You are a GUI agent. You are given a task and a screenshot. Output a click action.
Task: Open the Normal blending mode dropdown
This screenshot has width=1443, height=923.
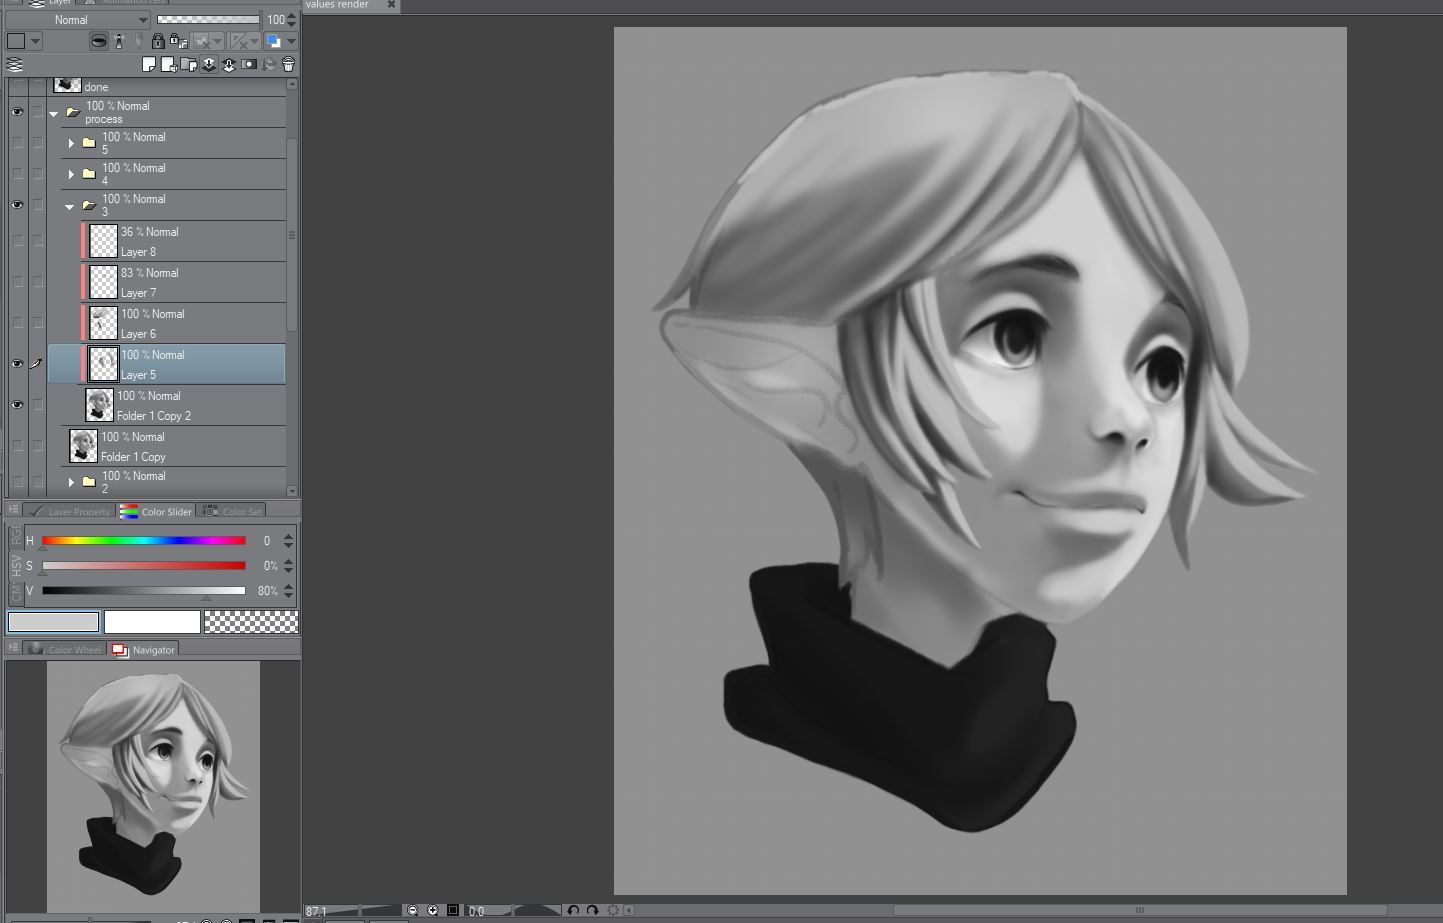click(x=77, y=19)
